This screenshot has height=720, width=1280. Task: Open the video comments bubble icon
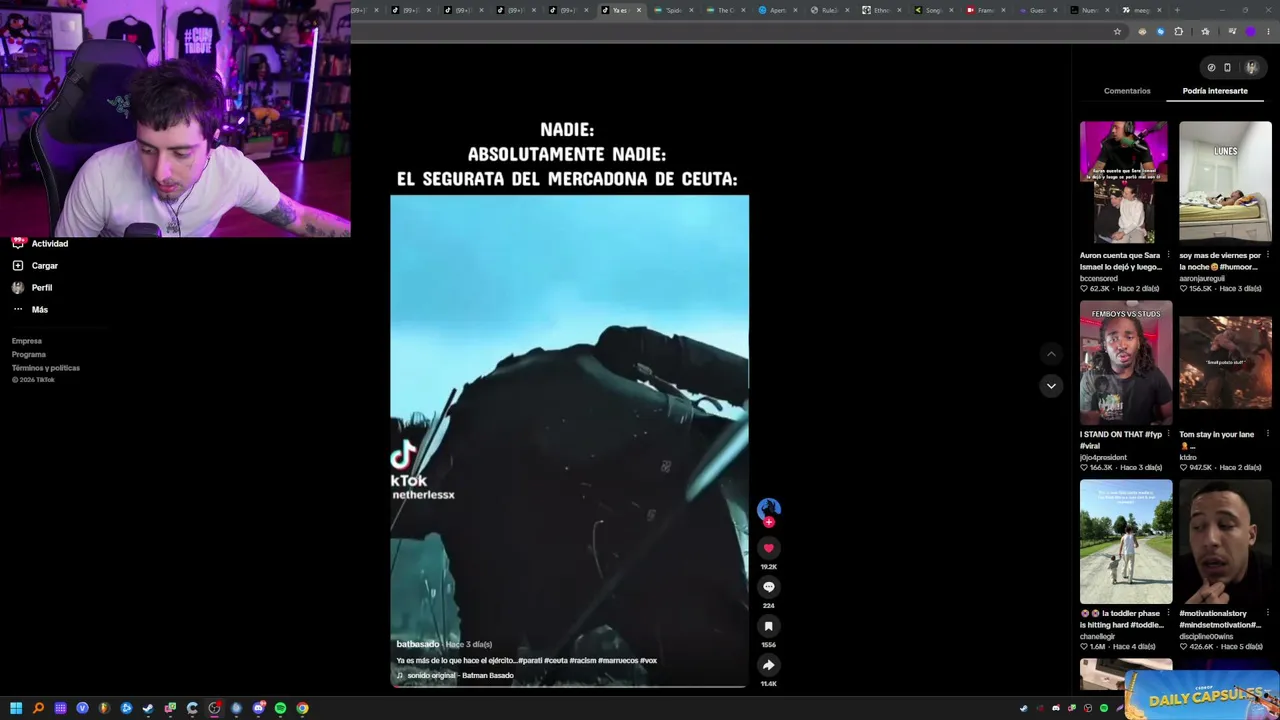(x=768, y=587)
